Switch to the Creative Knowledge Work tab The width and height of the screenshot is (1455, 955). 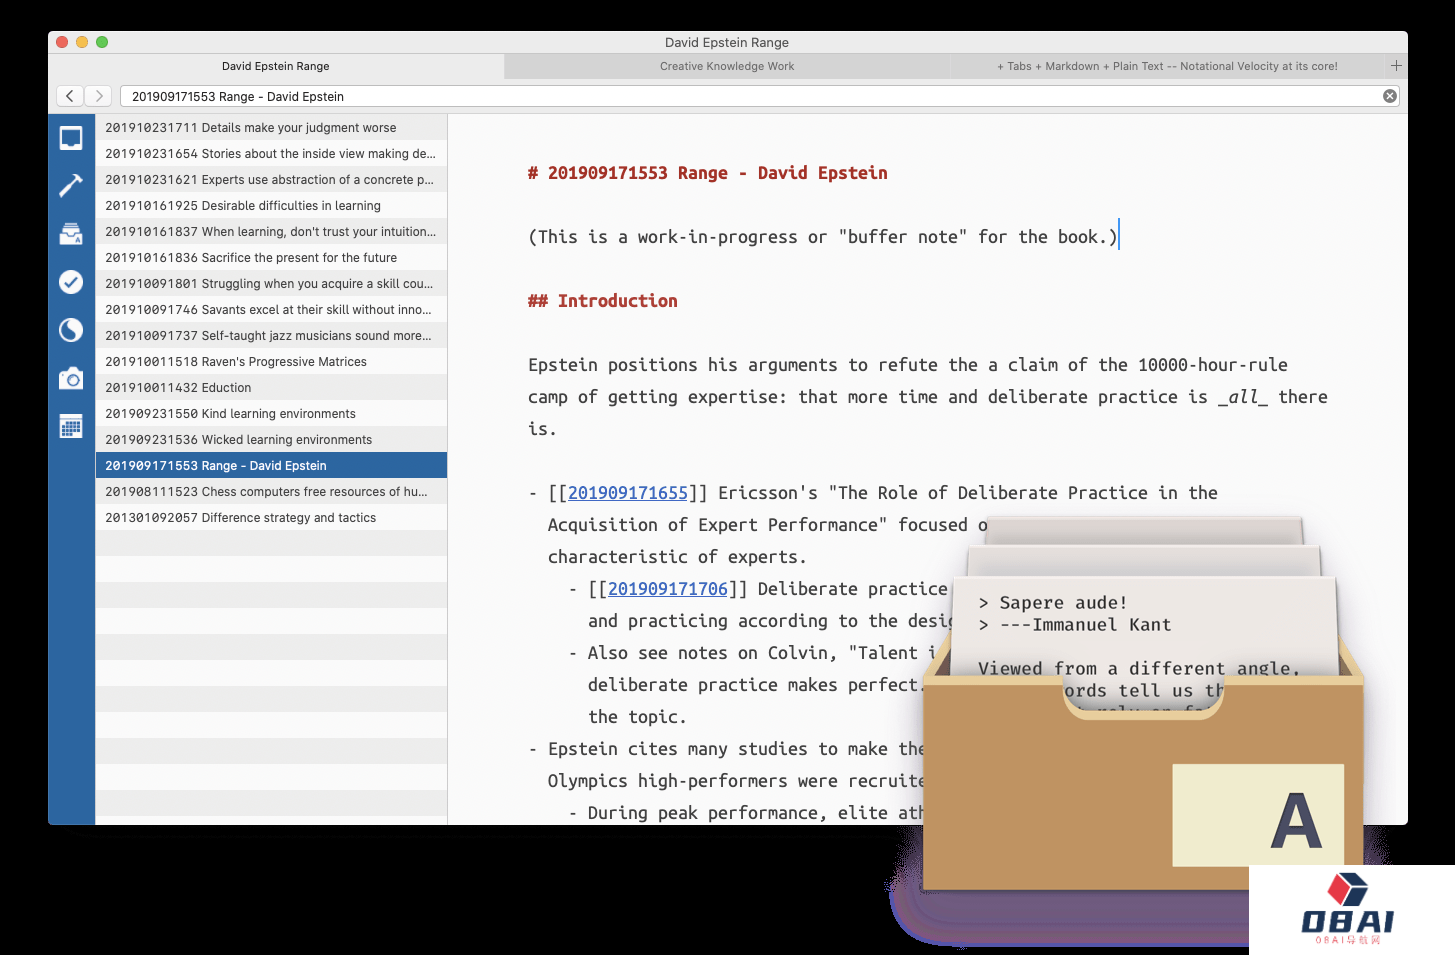click(x=727, y=66)
